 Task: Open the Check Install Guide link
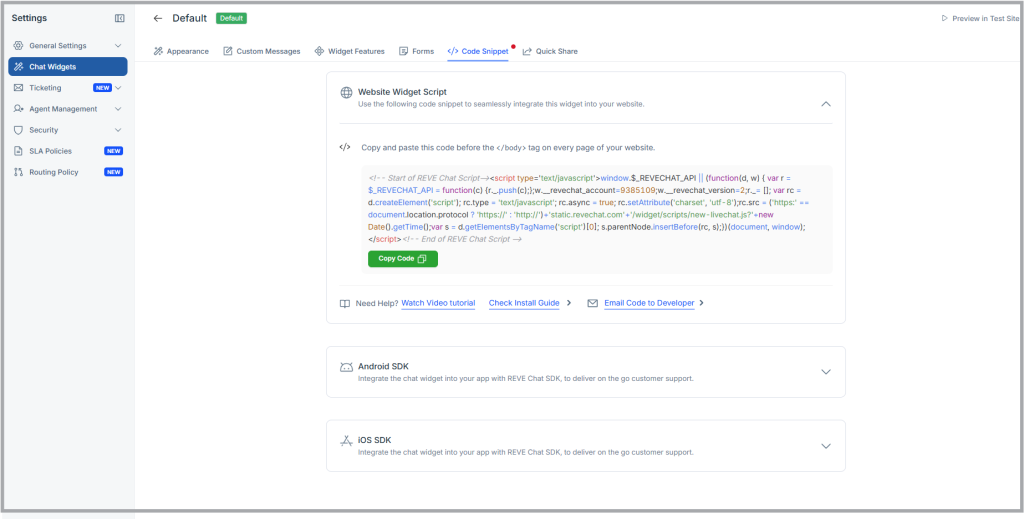pyautogui.click(x=524, y=303)
